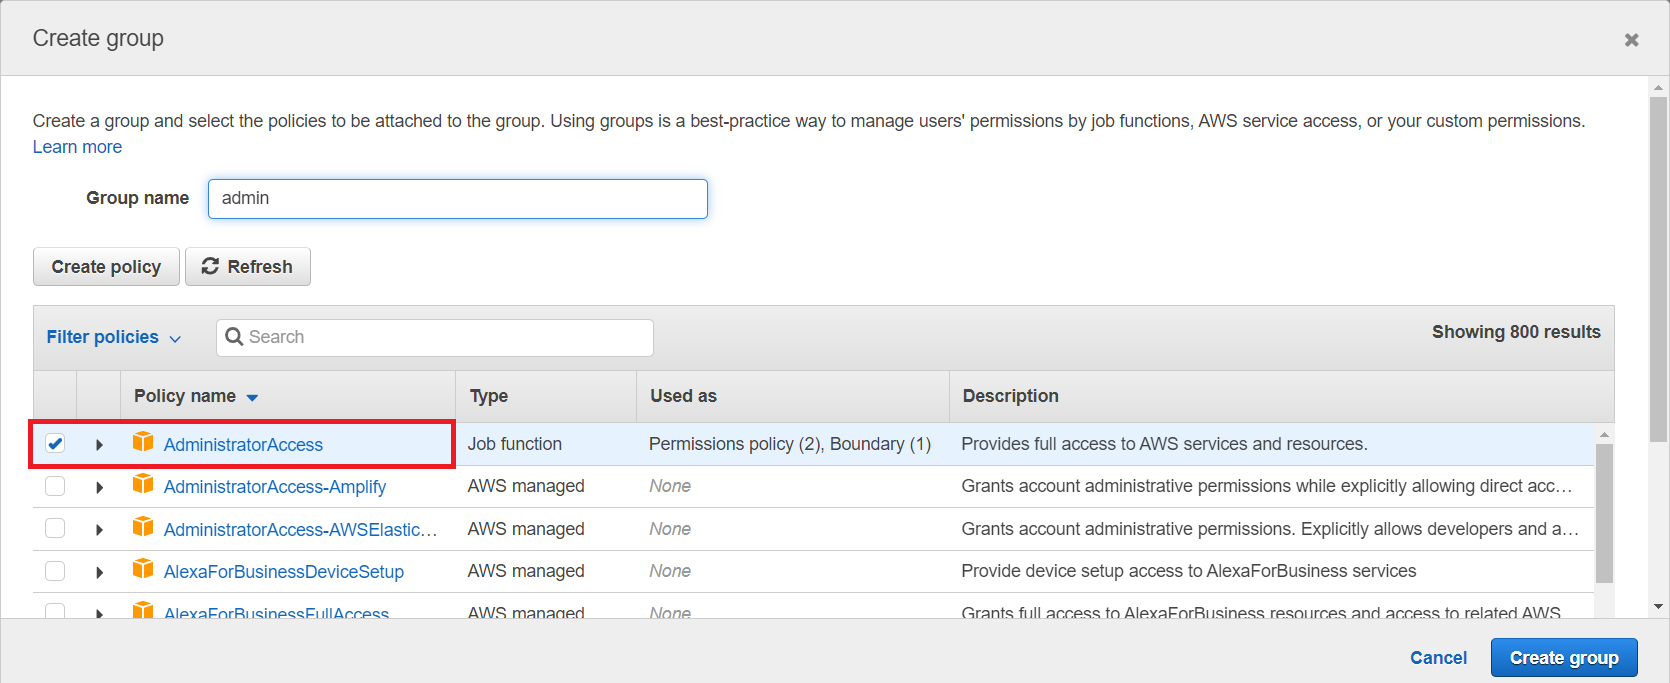Open the Learn more link

(x=77, y=147)
